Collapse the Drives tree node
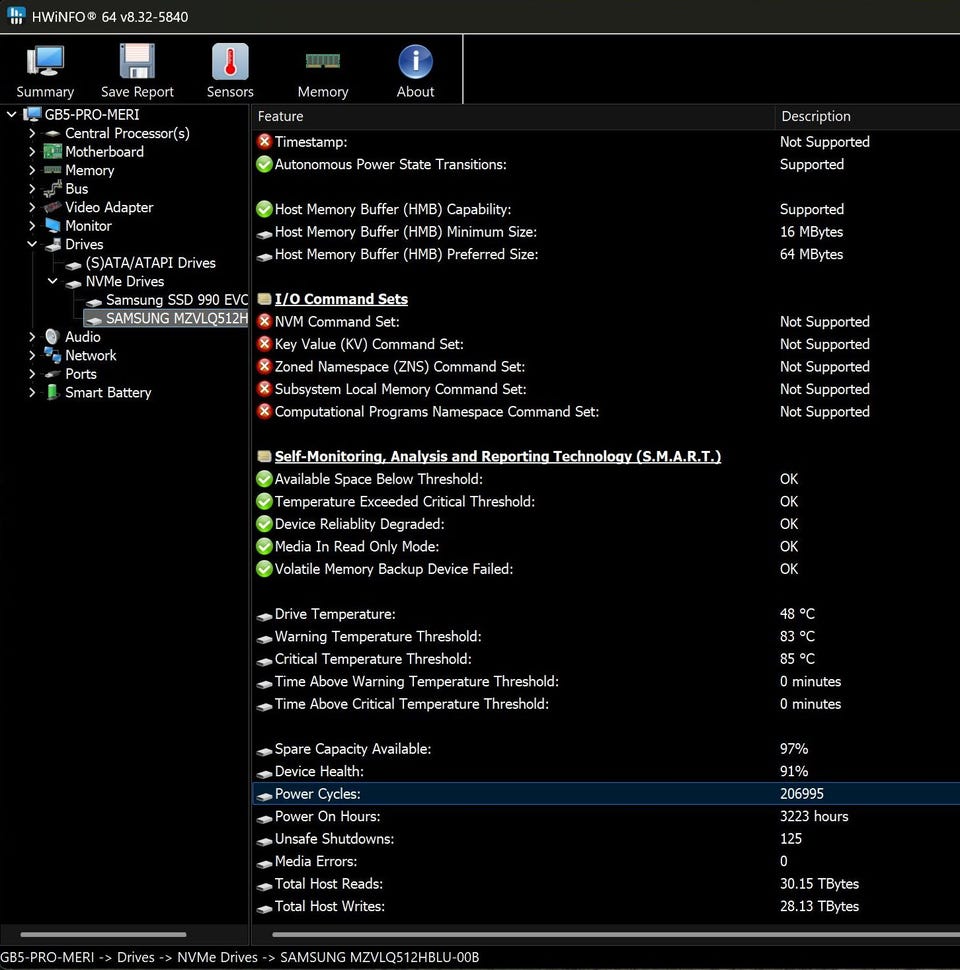 tap(32, 244)
